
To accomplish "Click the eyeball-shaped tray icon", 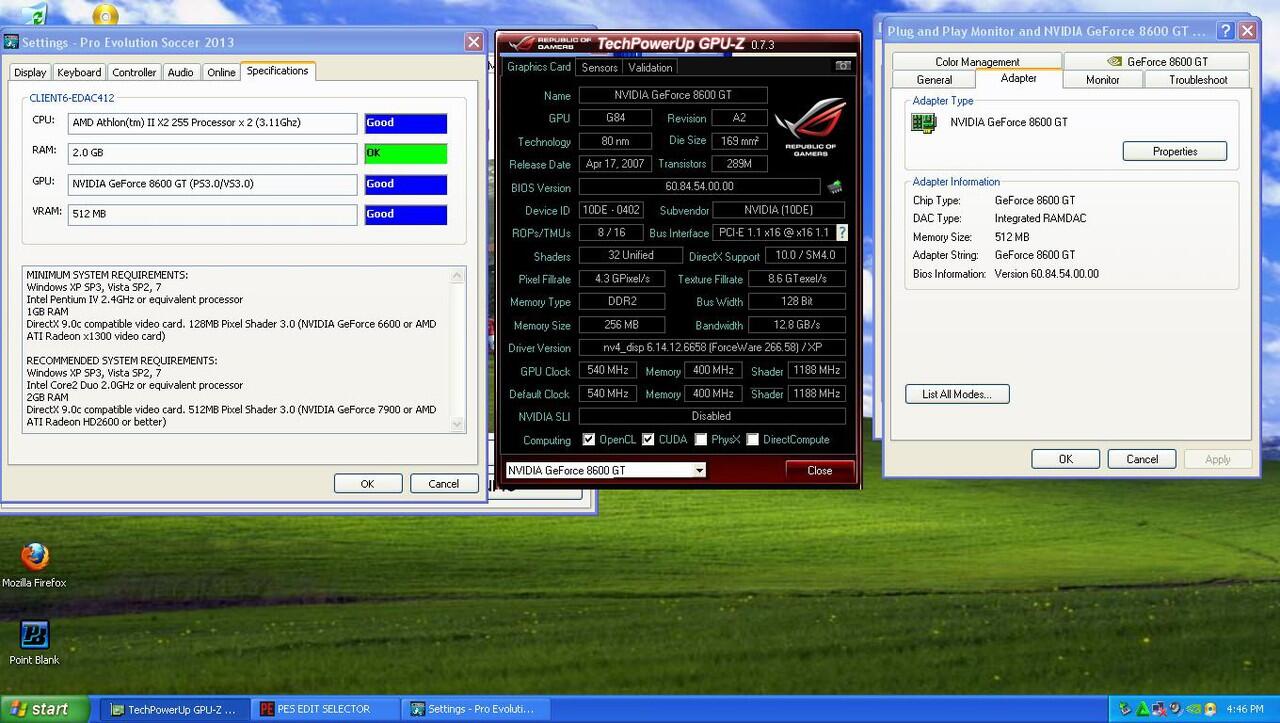I will 1176,709.
